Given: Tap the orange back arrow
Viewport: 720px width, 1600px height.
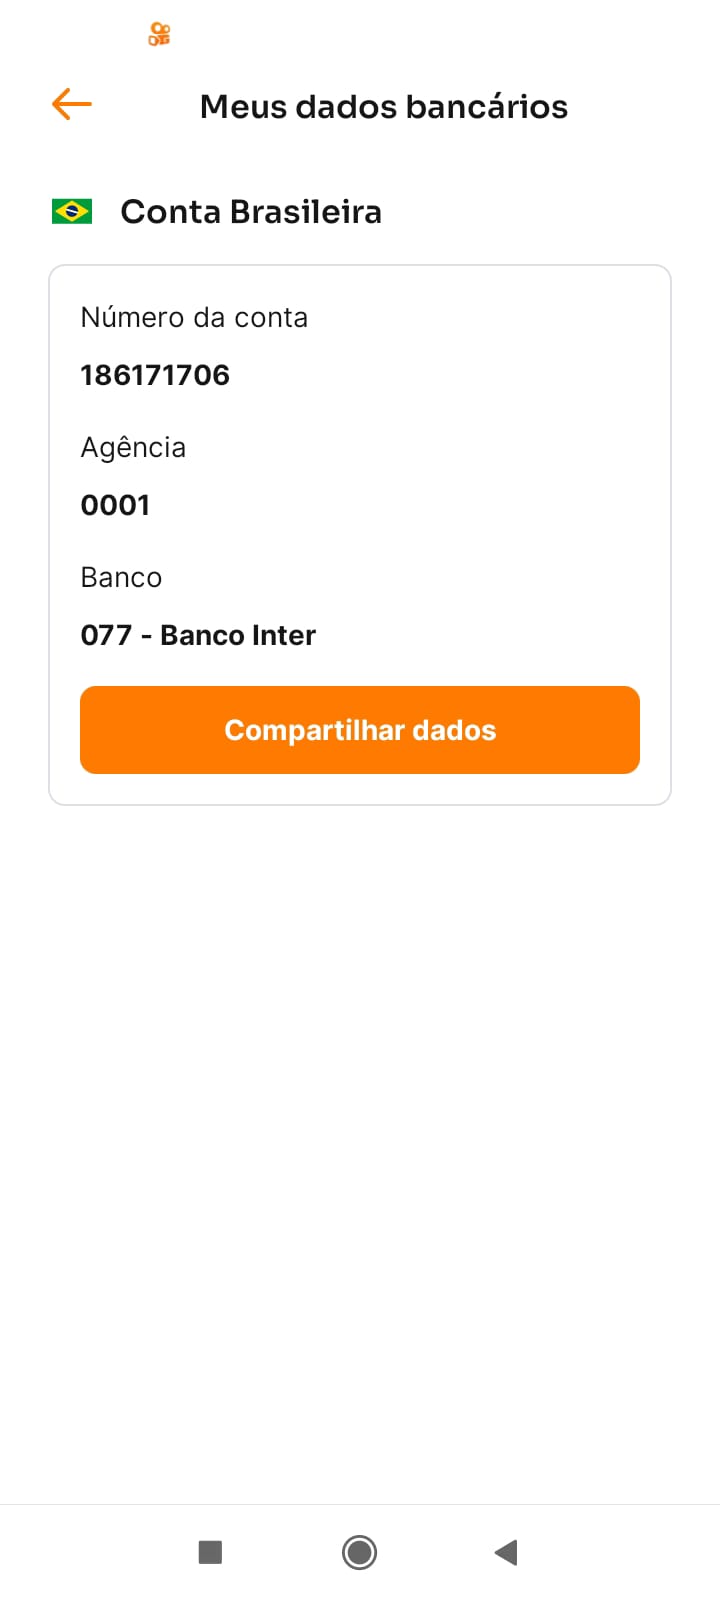Looking at the screenshot, I should point(72,104).
